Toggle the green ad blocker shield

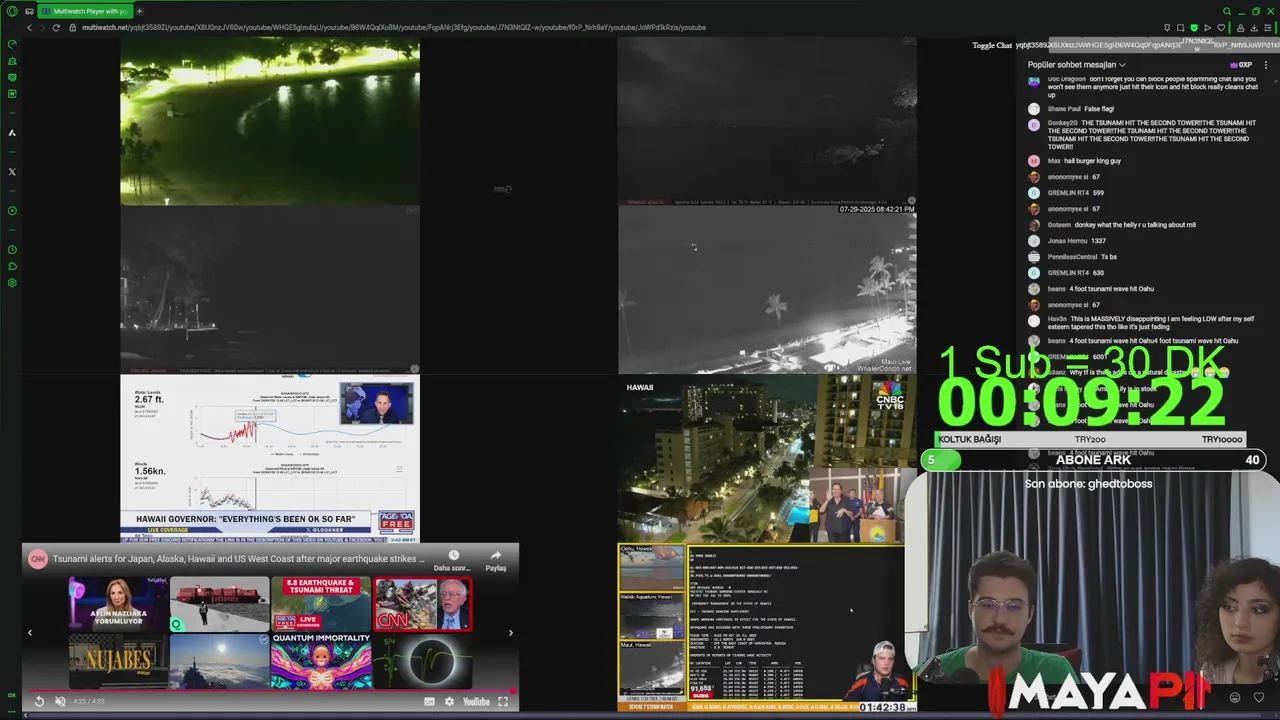click(x=1193, y=28)
